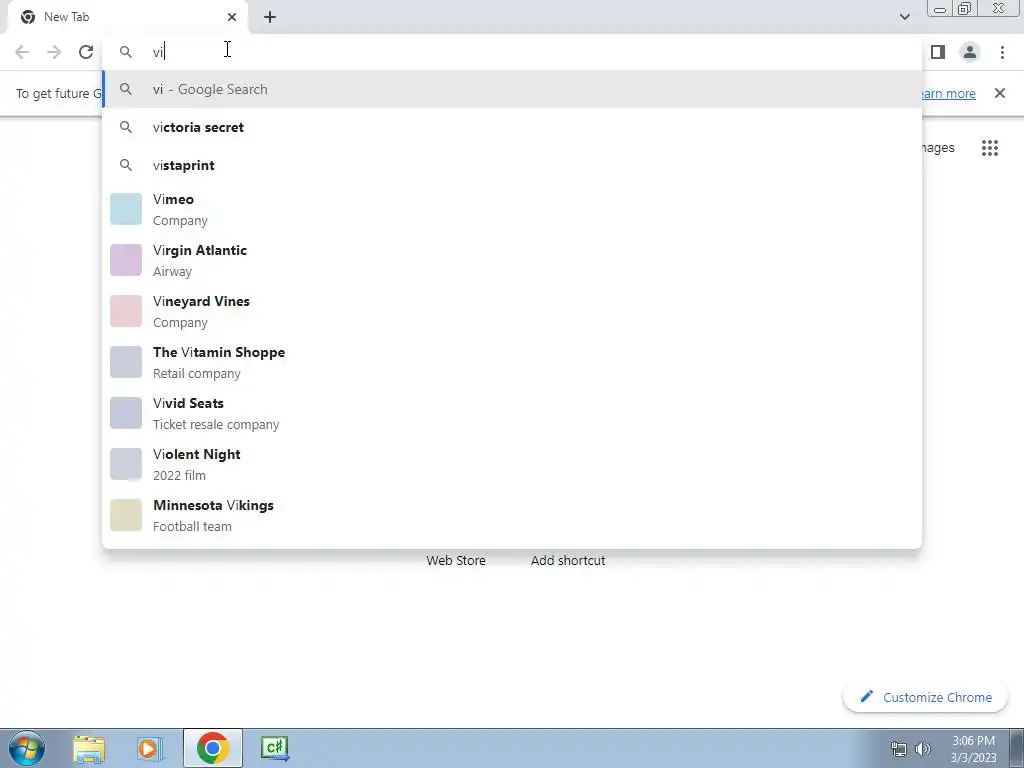Viewport: 1024px width, 768px height.
Task: Click the back navigation arrow
Action: click(22, 52)
